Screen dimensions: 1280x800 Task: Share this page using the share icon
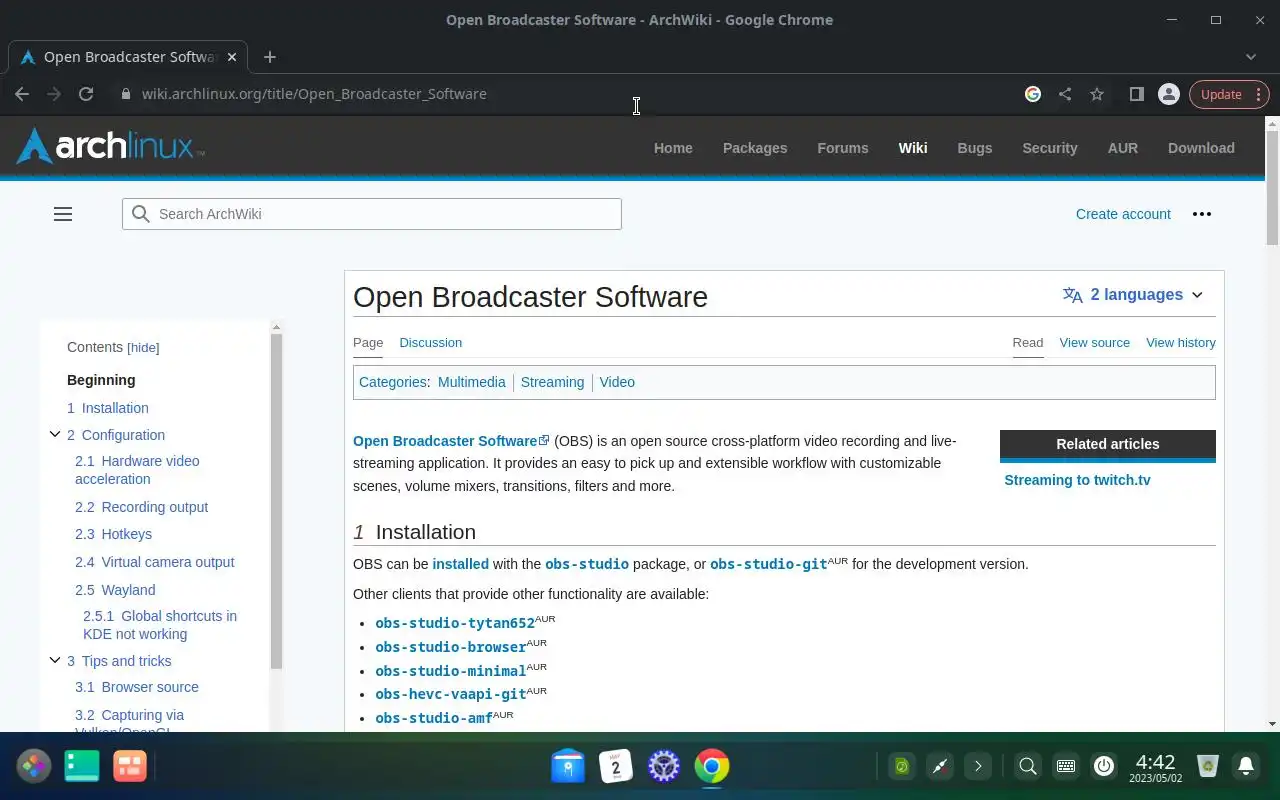coord(1065,94)
